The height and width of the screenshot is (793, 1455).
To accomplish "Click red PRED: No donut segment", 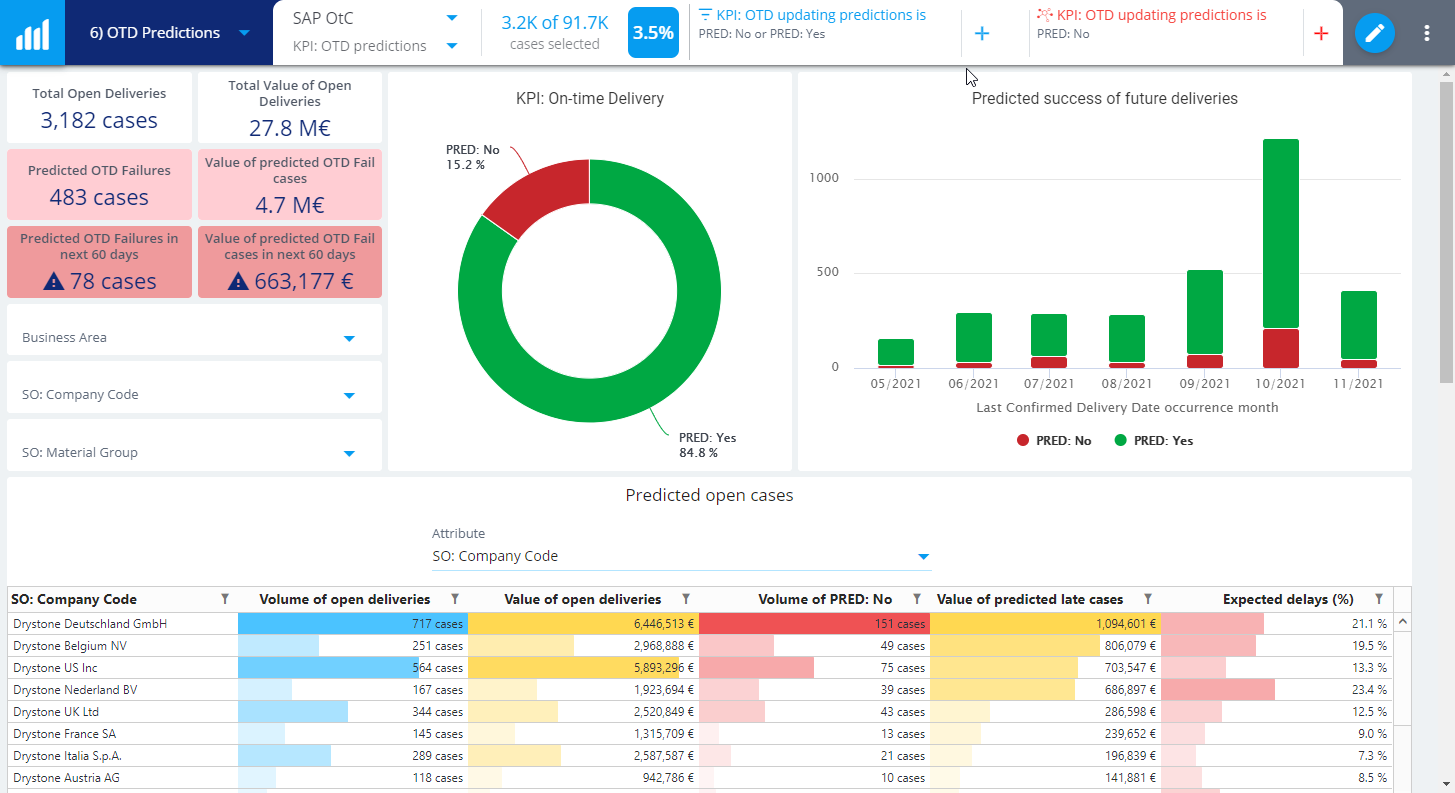I will click(541, 193).
